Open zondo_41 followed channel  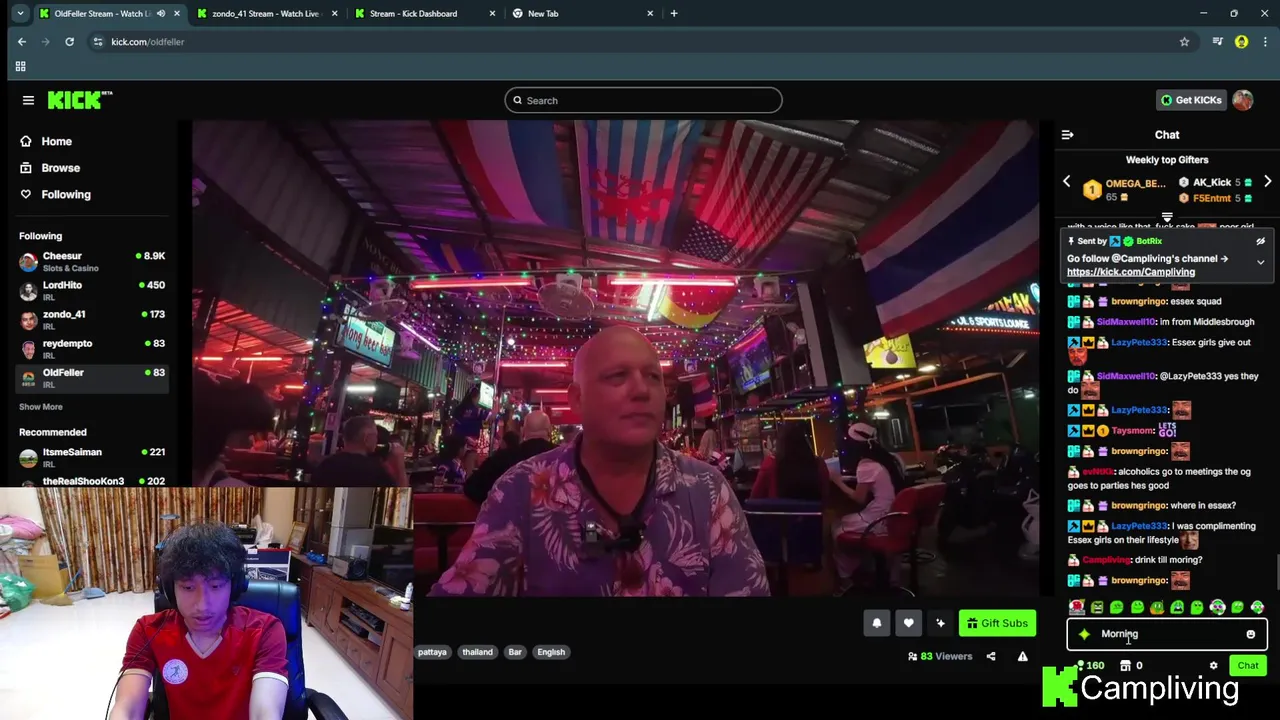click(92, 320)
